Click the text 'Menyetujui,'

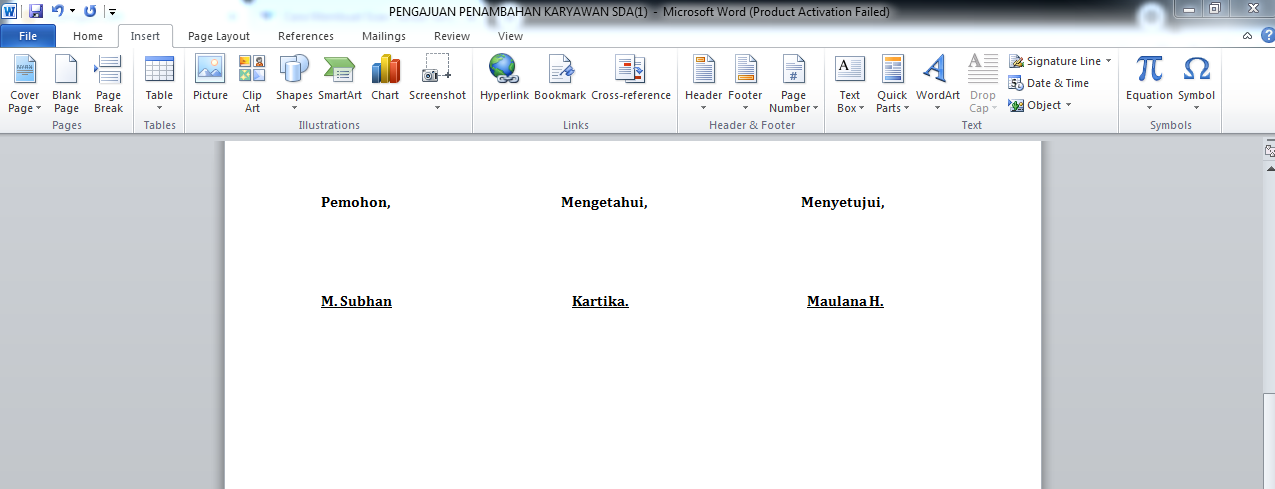(843, 203)
